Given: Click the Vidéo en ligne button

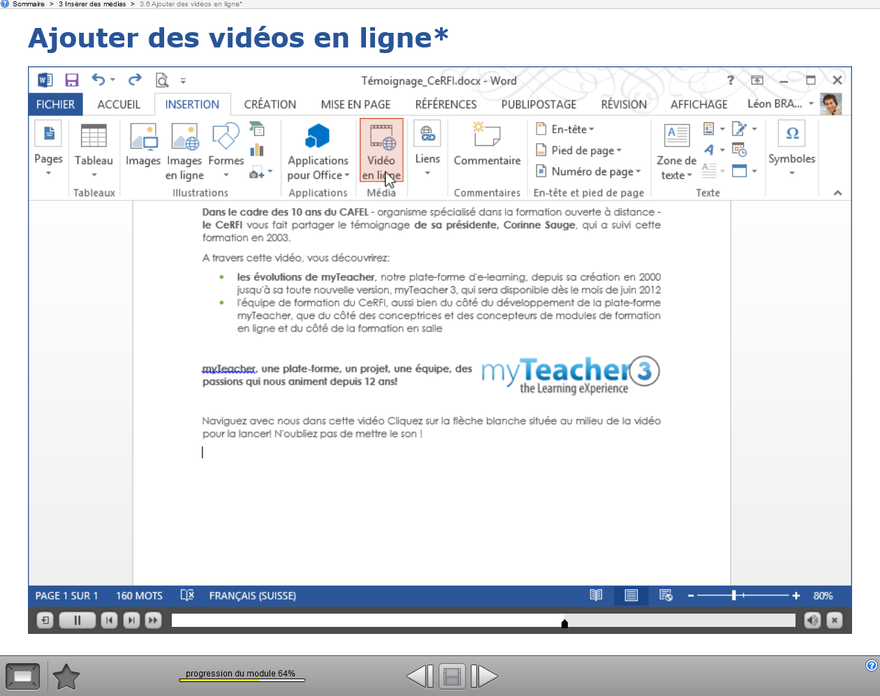Looking at the screenshot, I should click(381, 150).
